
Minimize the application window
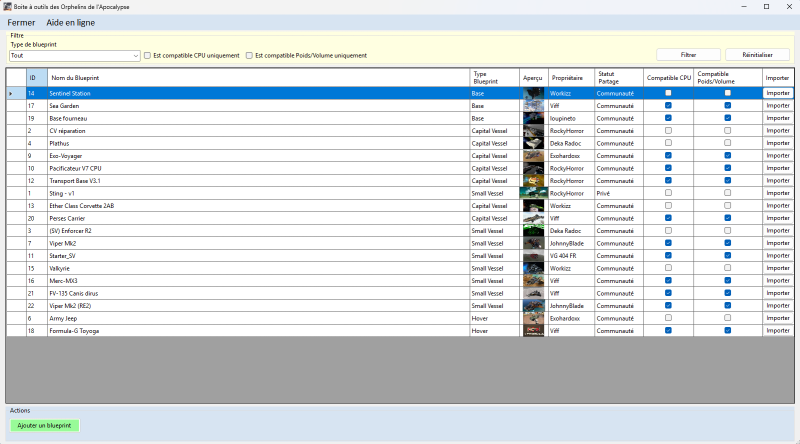click(x=744, y=7)
